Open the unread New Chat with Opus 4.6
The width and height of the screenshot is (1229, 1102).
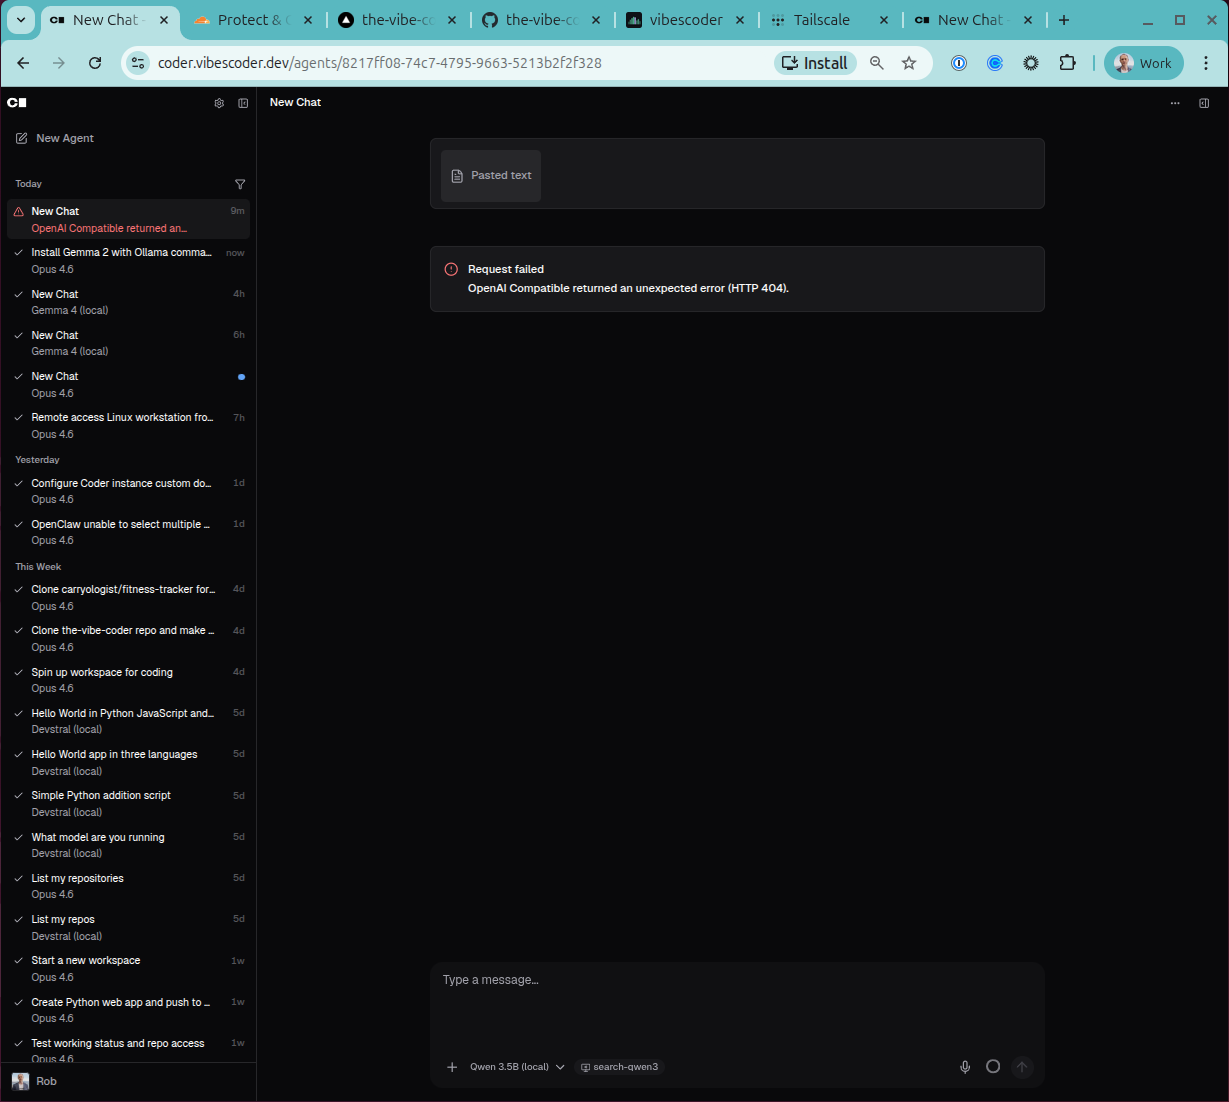coord(128,384)
